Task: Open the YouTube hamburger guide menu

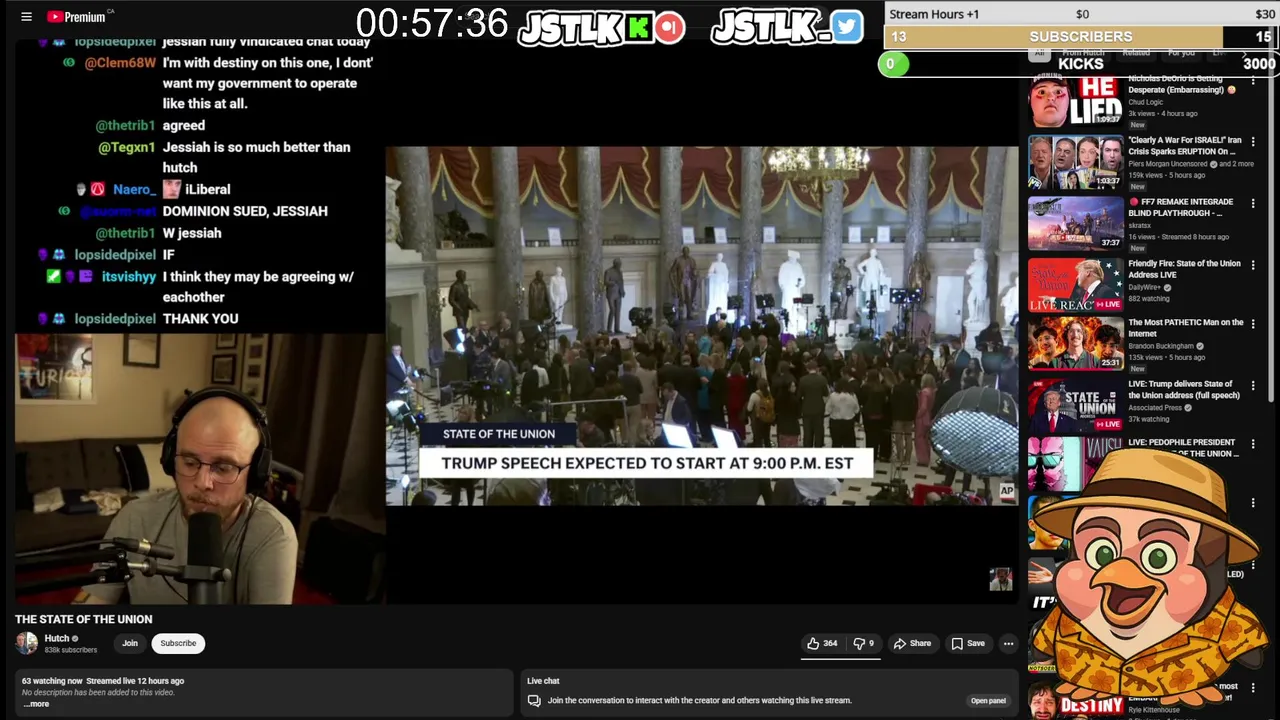Action: click(x=26, y=17)
